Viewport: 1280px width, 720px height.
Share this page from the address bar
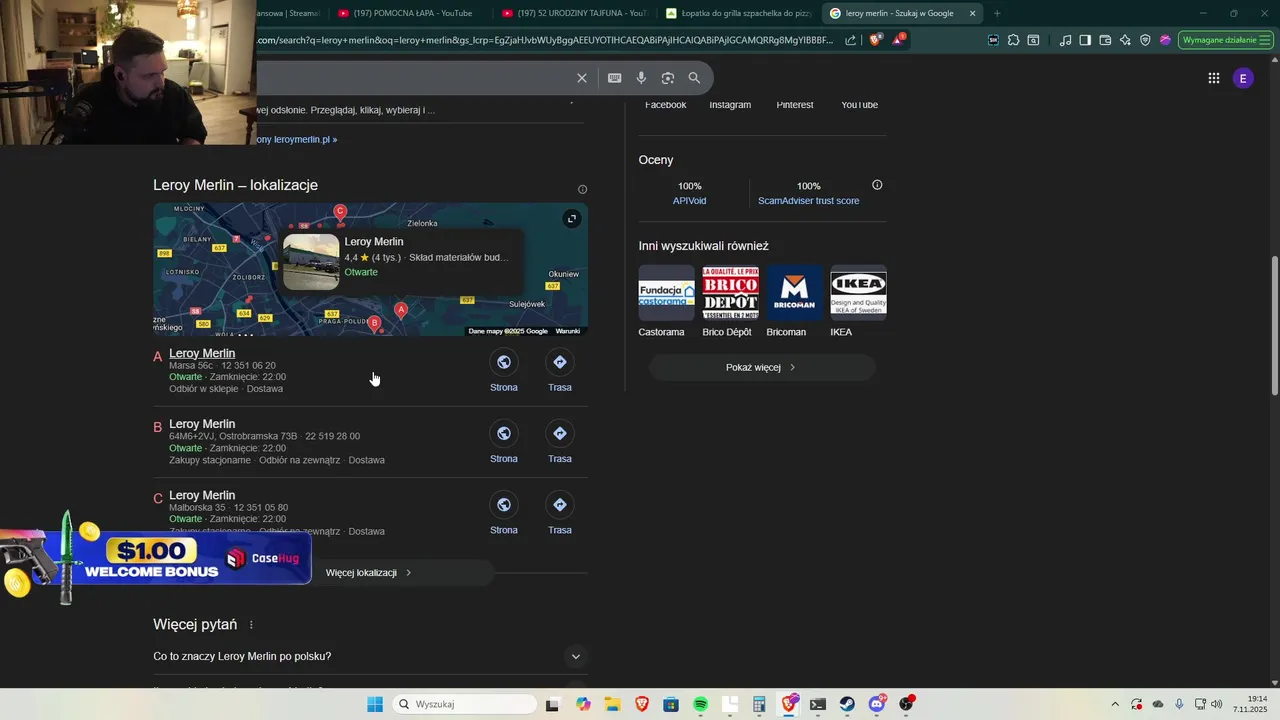coord(850,40)
